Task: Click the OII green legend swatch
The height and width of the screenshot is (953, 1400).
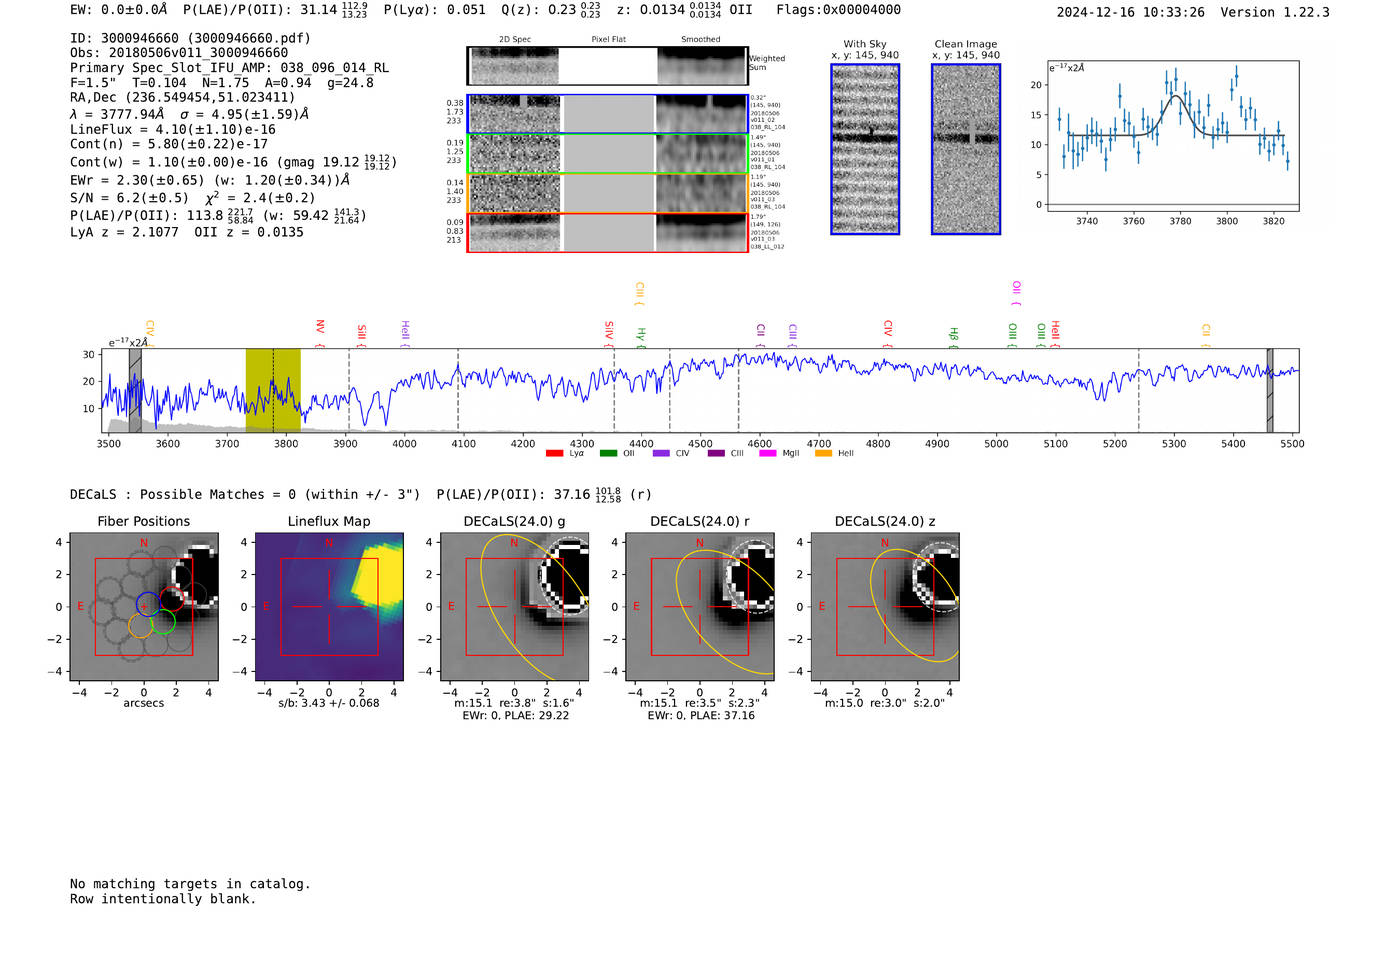Action: (x=608, y=453)
